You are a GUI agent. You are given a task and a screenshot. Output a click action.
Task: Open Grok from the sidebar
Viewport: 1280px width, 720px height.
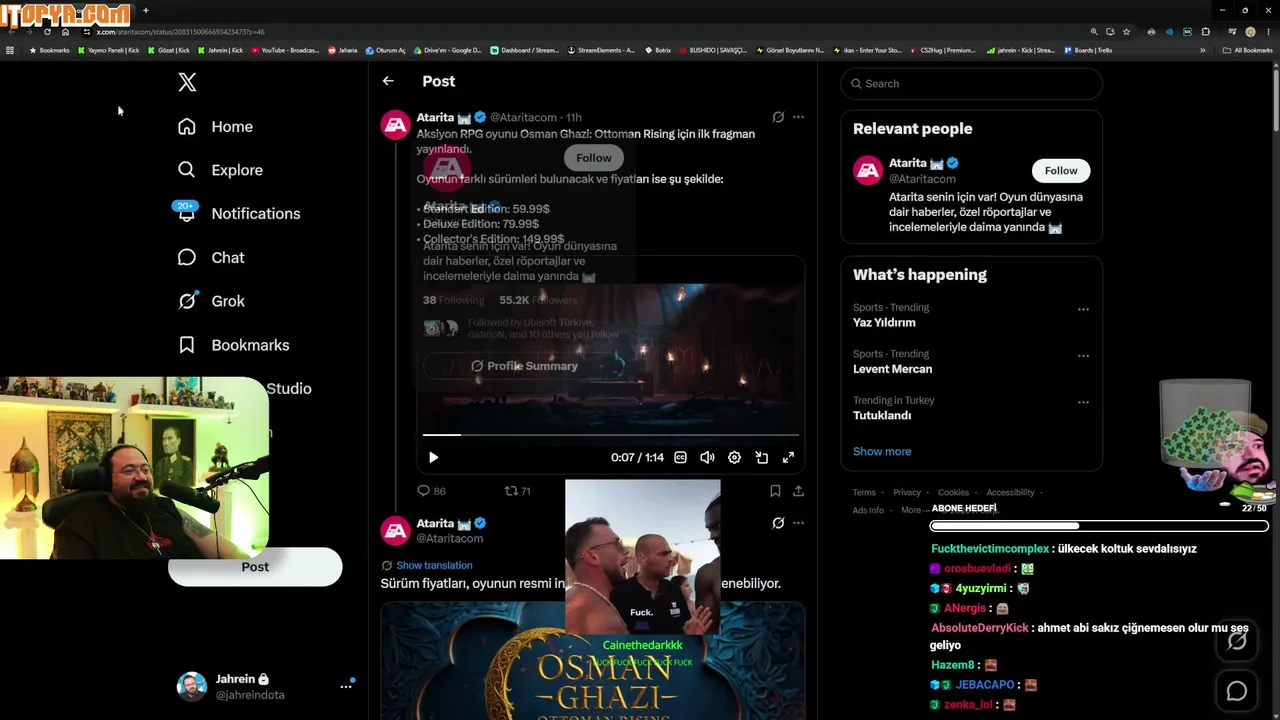click(211, 301)
